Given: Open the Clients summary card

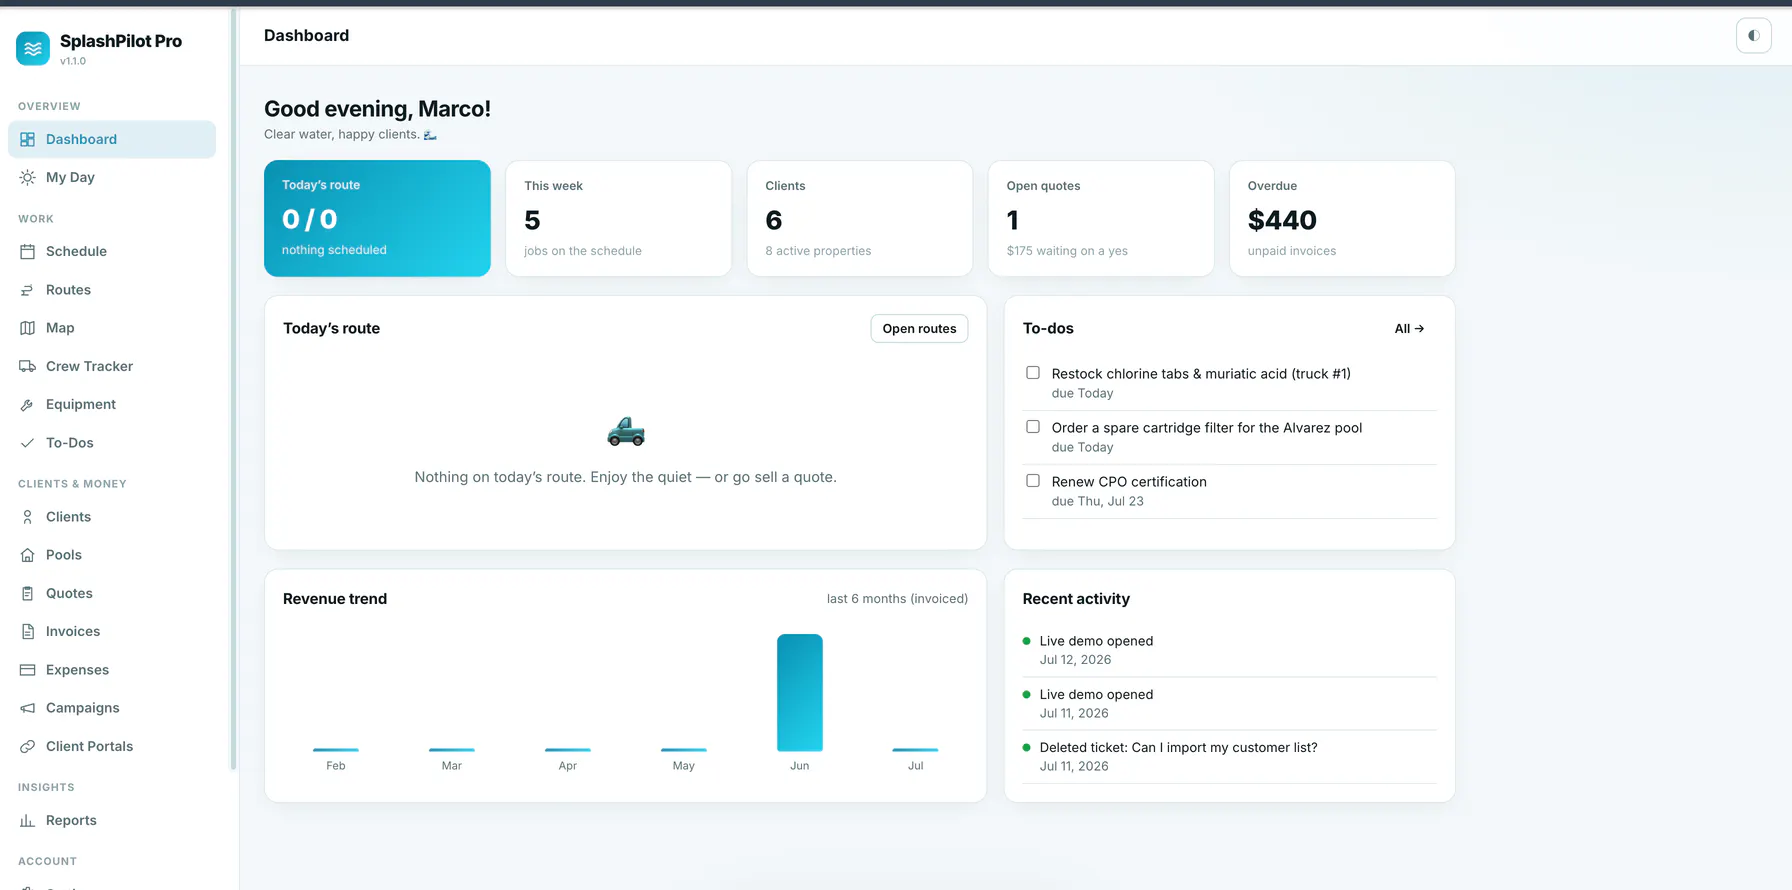Looking at the screenshot, I should click(x=860, y=218).
